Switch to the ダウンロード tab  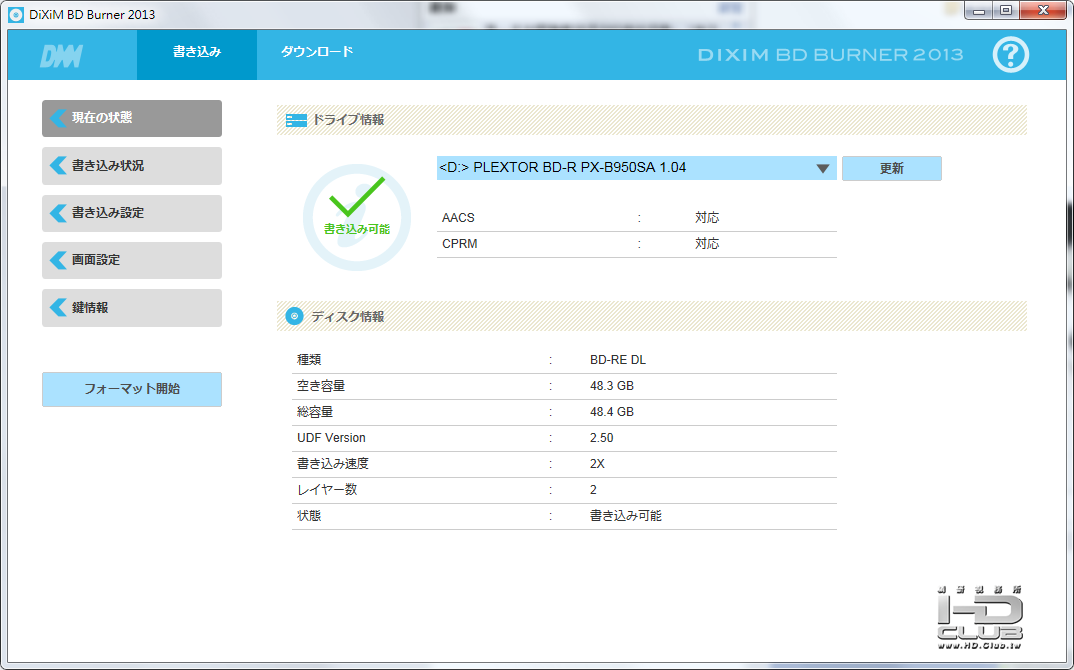(317, 52)
